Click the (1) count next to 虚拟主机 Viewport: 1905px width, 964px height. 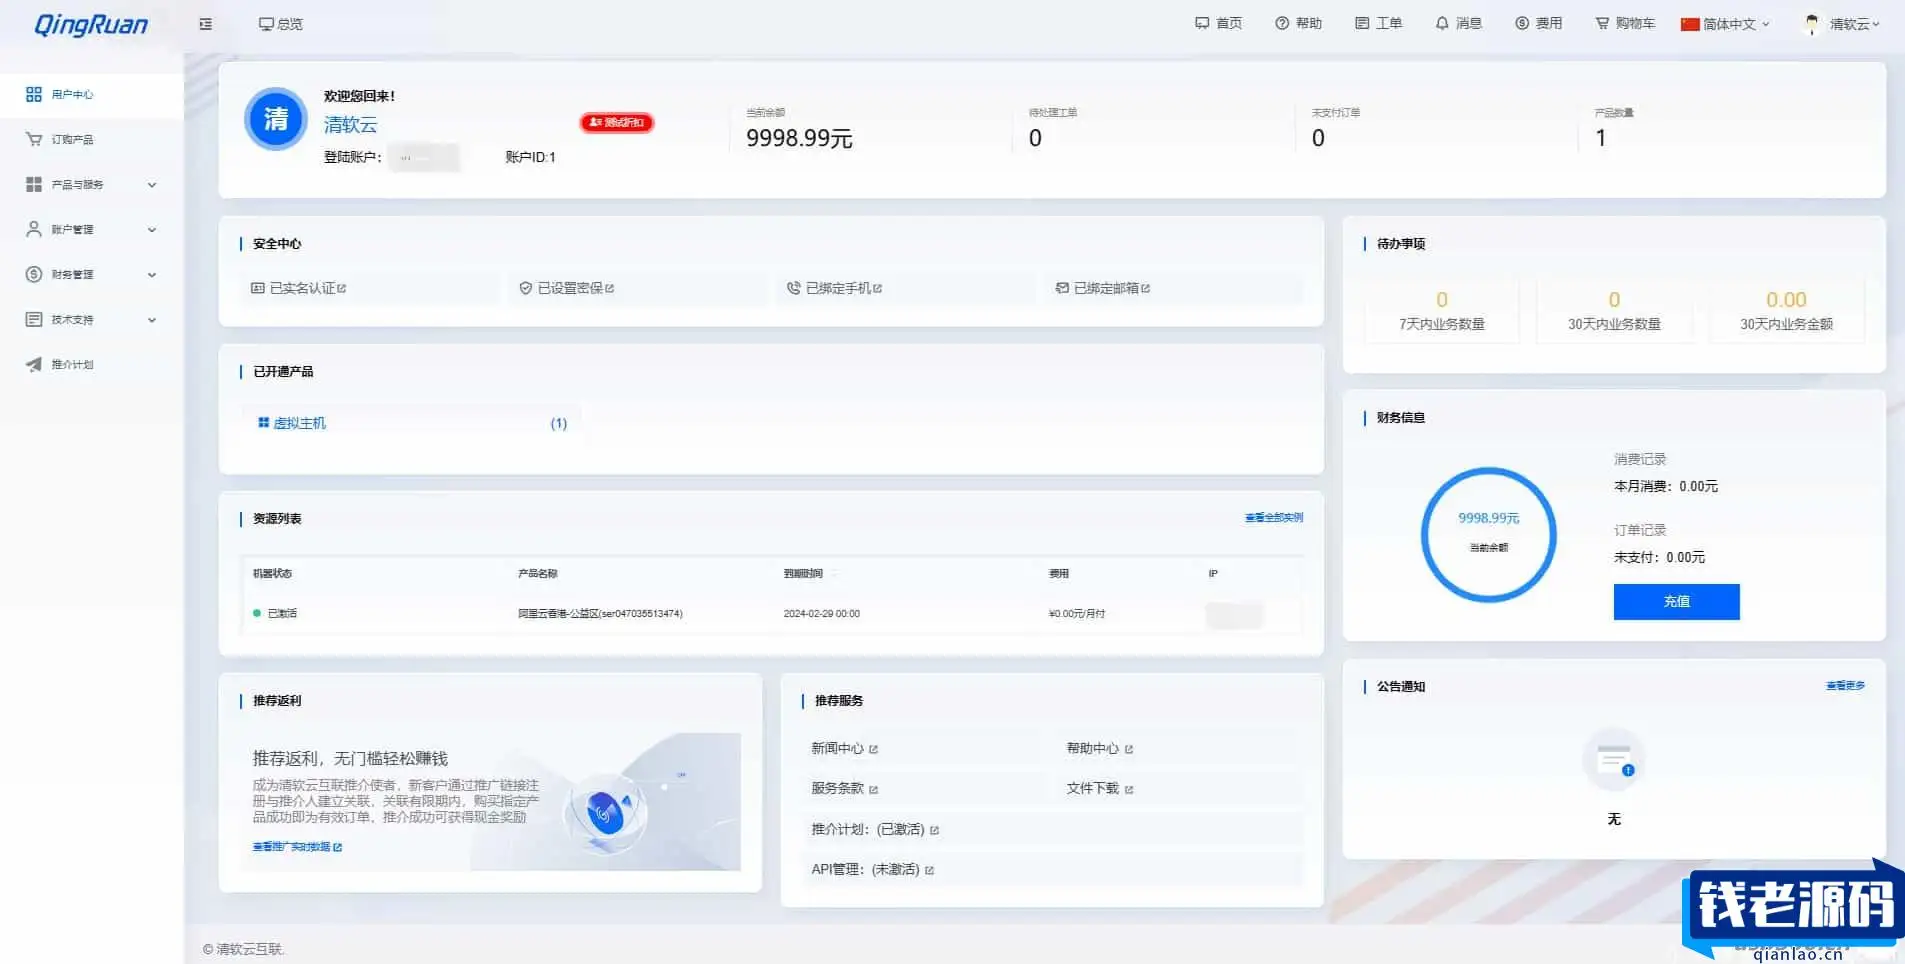pos(559,423)
